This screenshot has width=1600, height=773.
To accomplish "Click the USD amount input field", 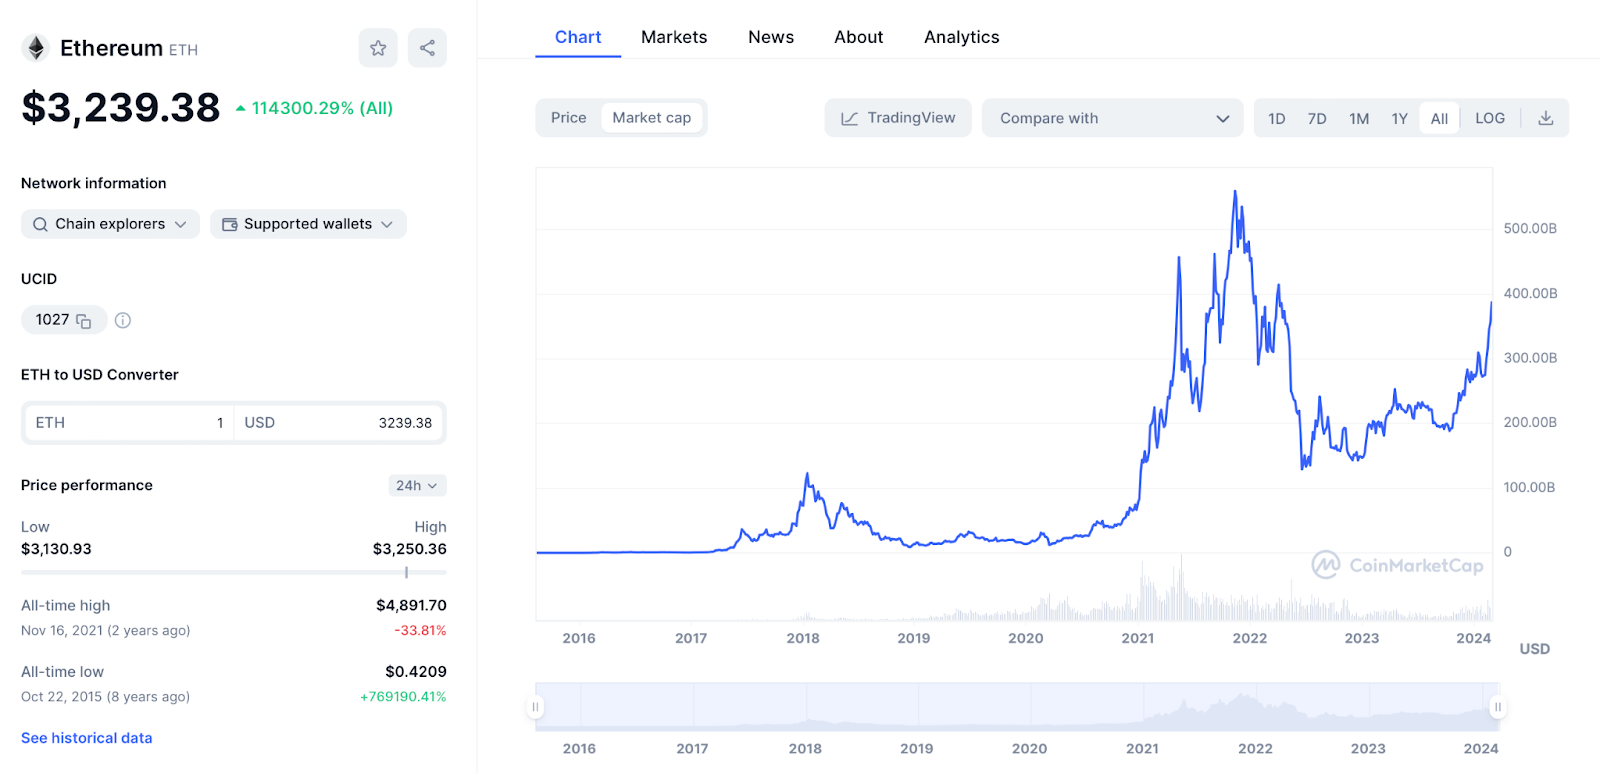I will (x=339, y=423).
